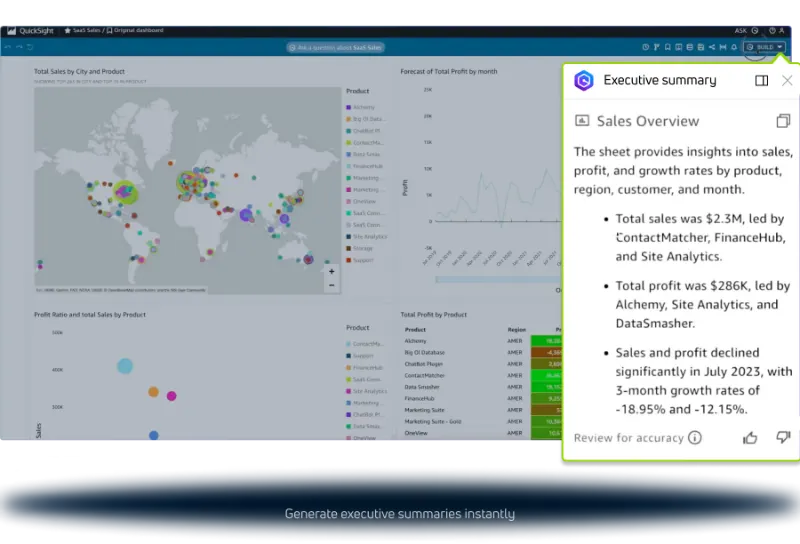Click the orange bubble in the scatter chart
Viewport: 800px width, 544px height.
[153, 392]
